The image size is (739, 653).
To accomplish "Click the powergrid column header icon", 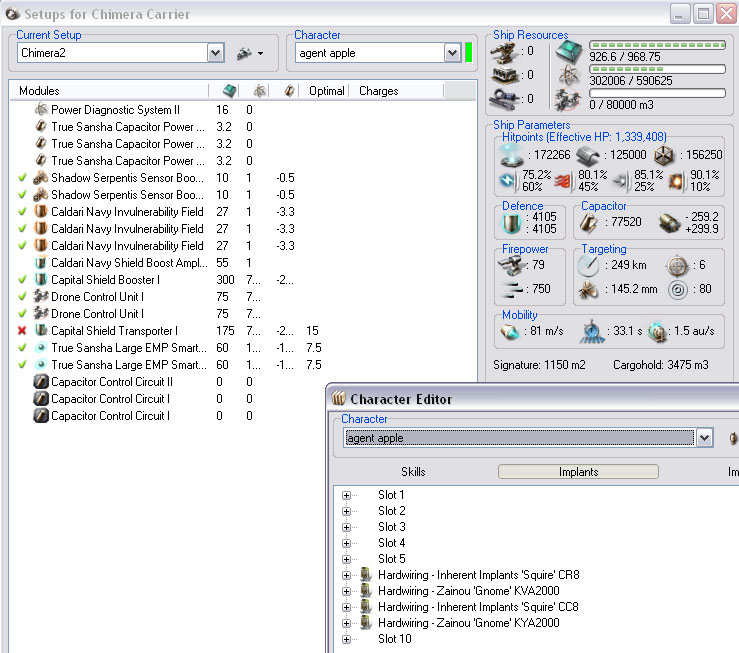I will (x=260, y=90).
